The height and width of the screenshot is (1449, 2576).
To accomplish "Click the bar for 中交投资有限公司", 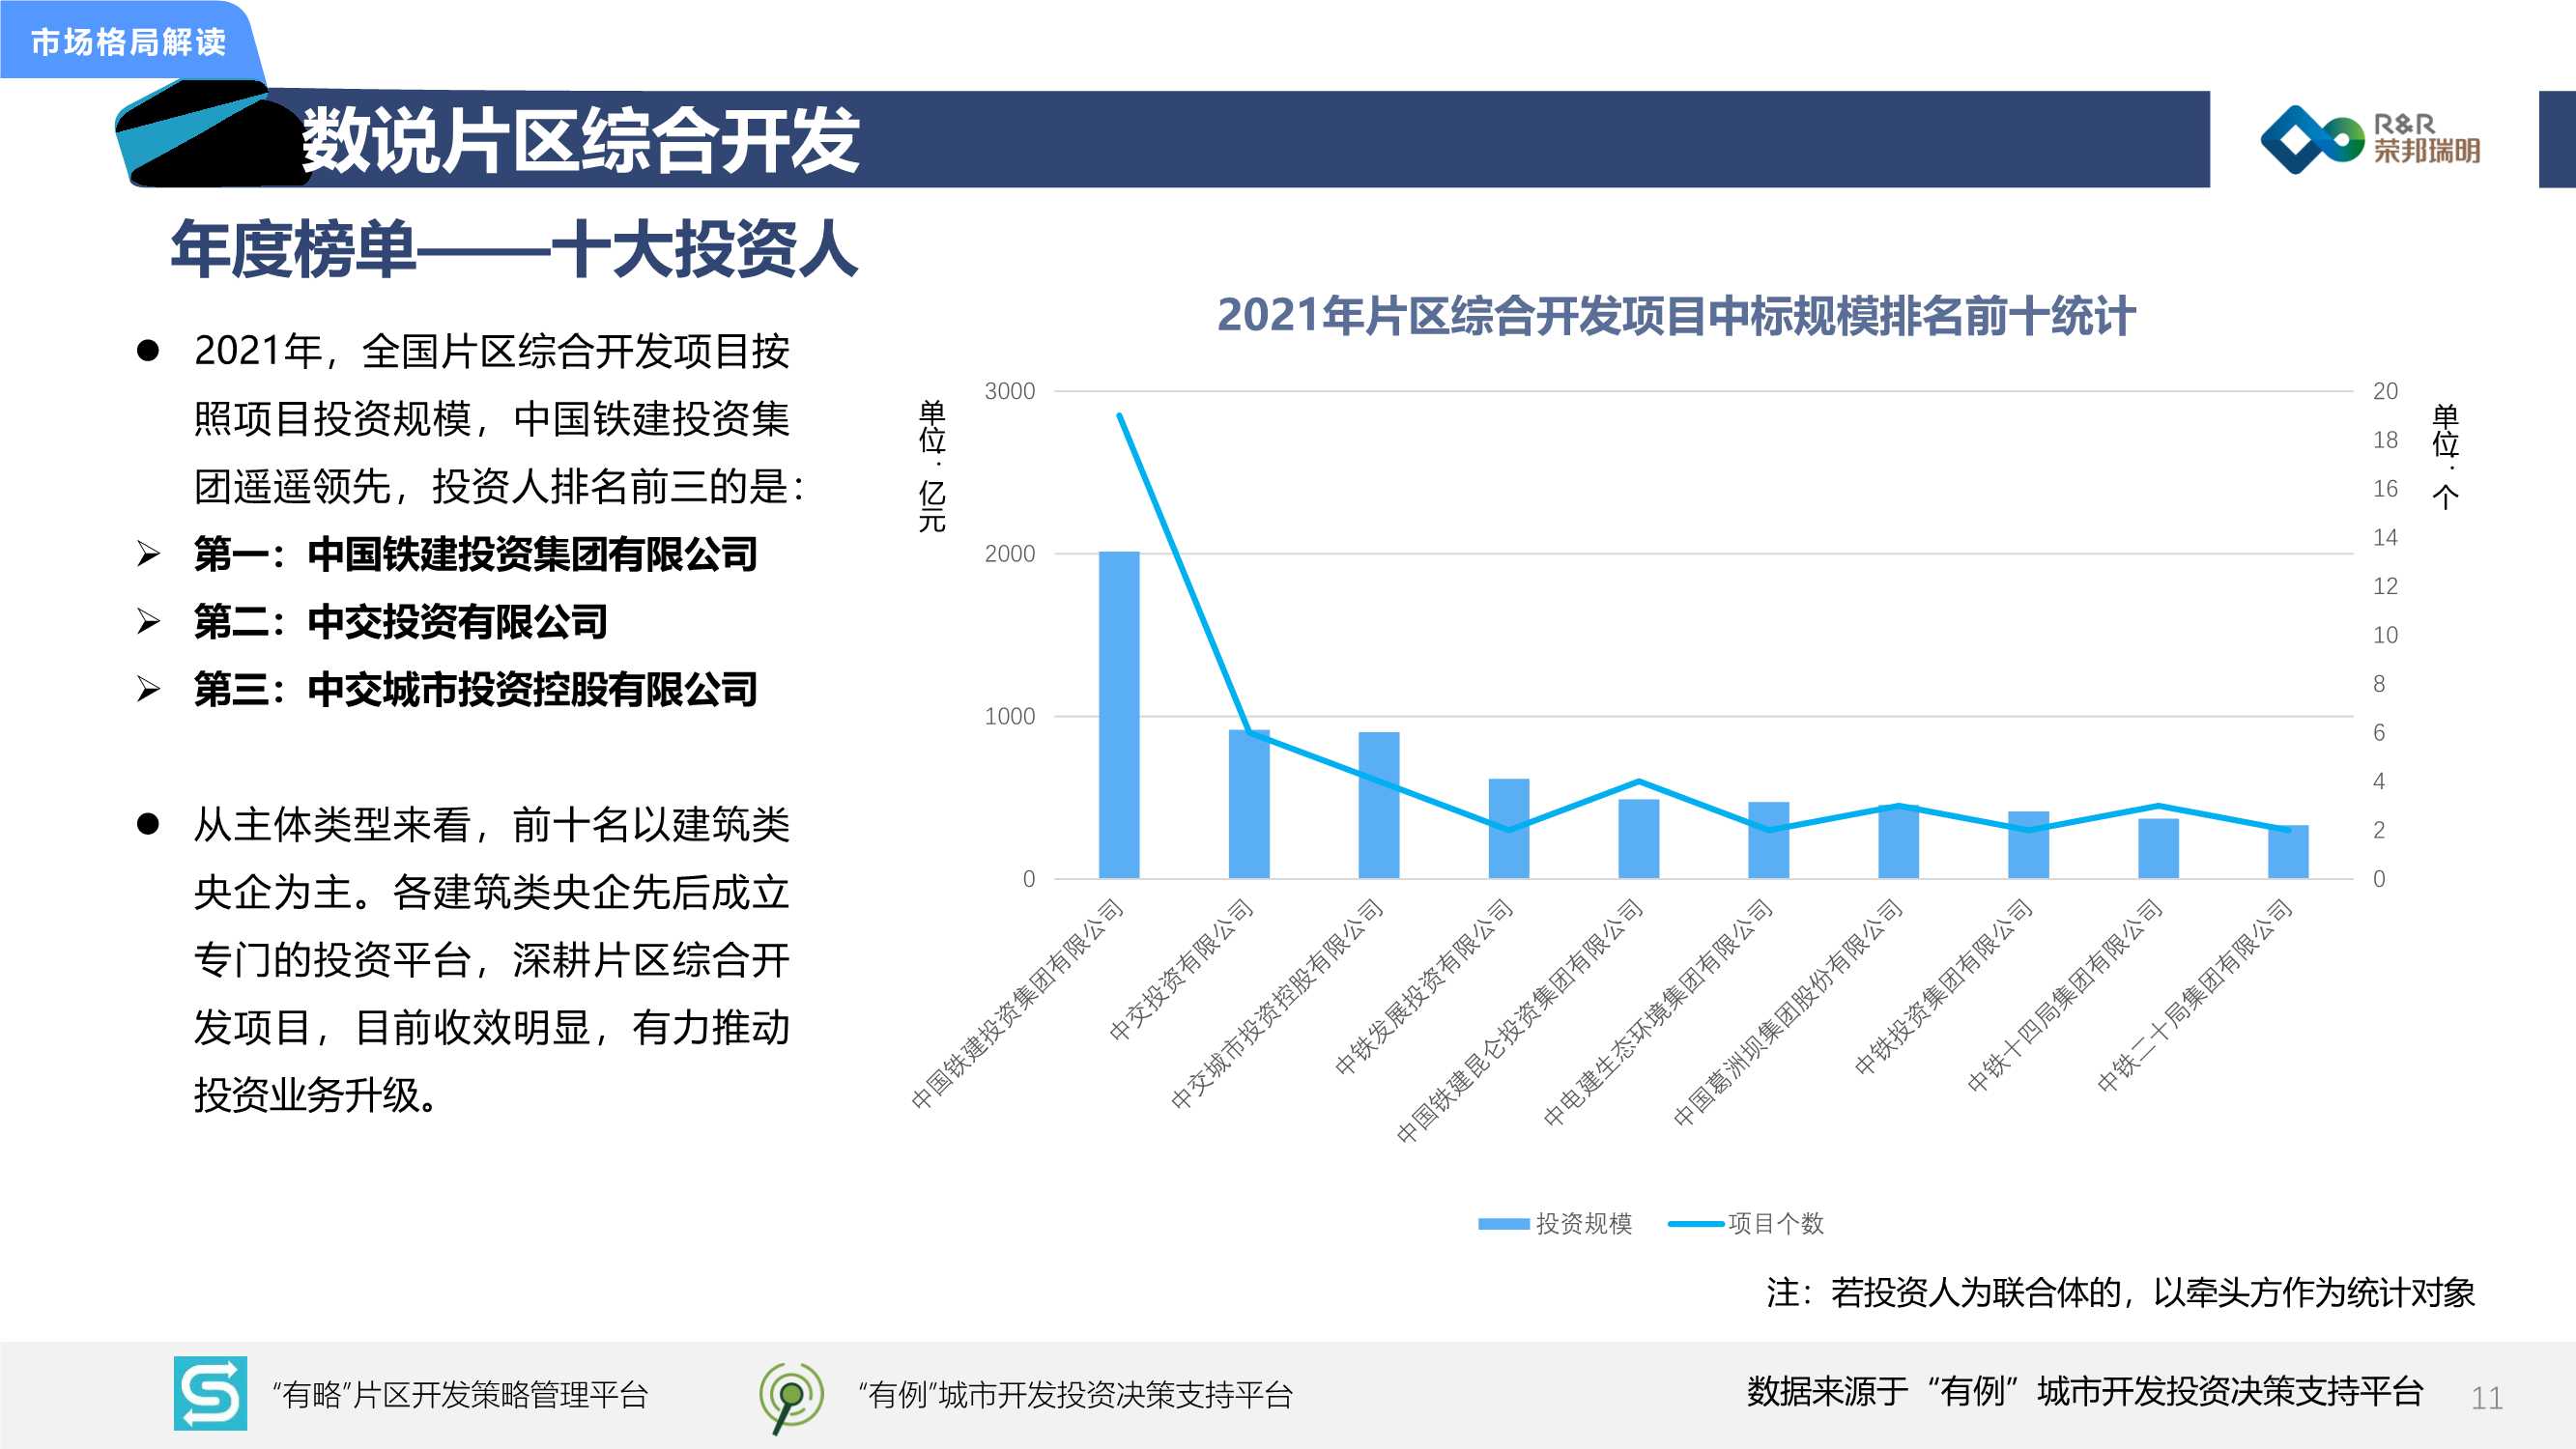I will click(1249, 804).
